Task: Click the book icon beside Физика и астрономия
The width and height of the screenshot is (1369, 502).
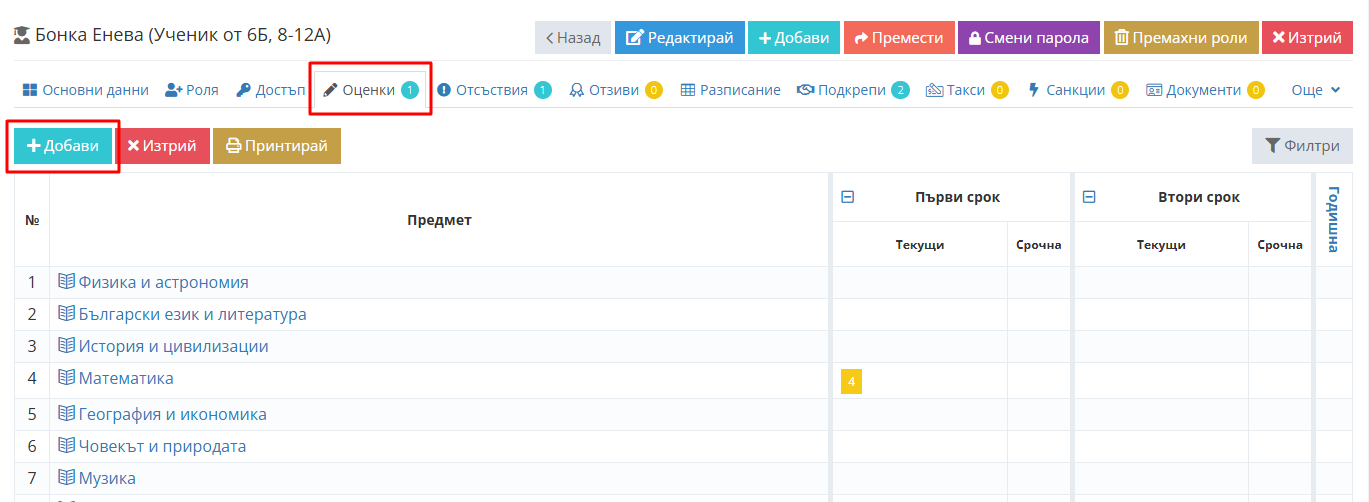Action: point(67,282)
